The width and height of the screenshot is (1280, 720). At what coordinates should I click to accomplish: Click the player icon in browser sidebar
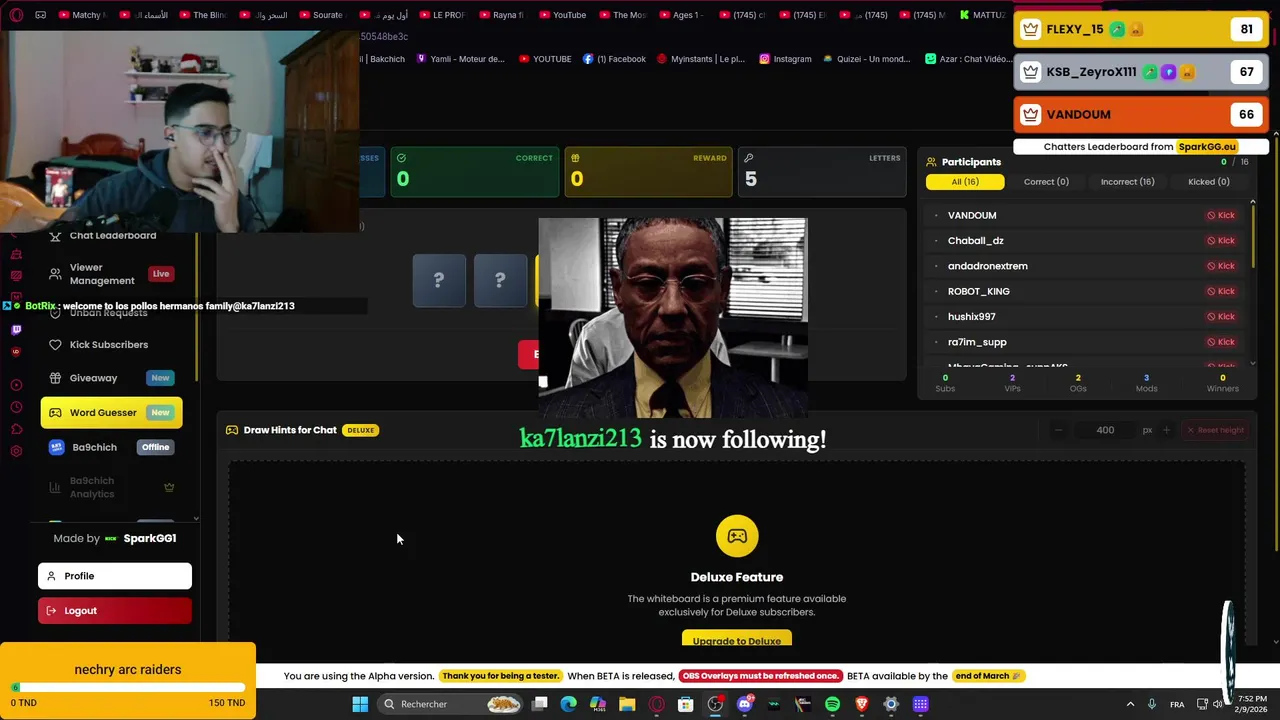[x=15, y=385]
